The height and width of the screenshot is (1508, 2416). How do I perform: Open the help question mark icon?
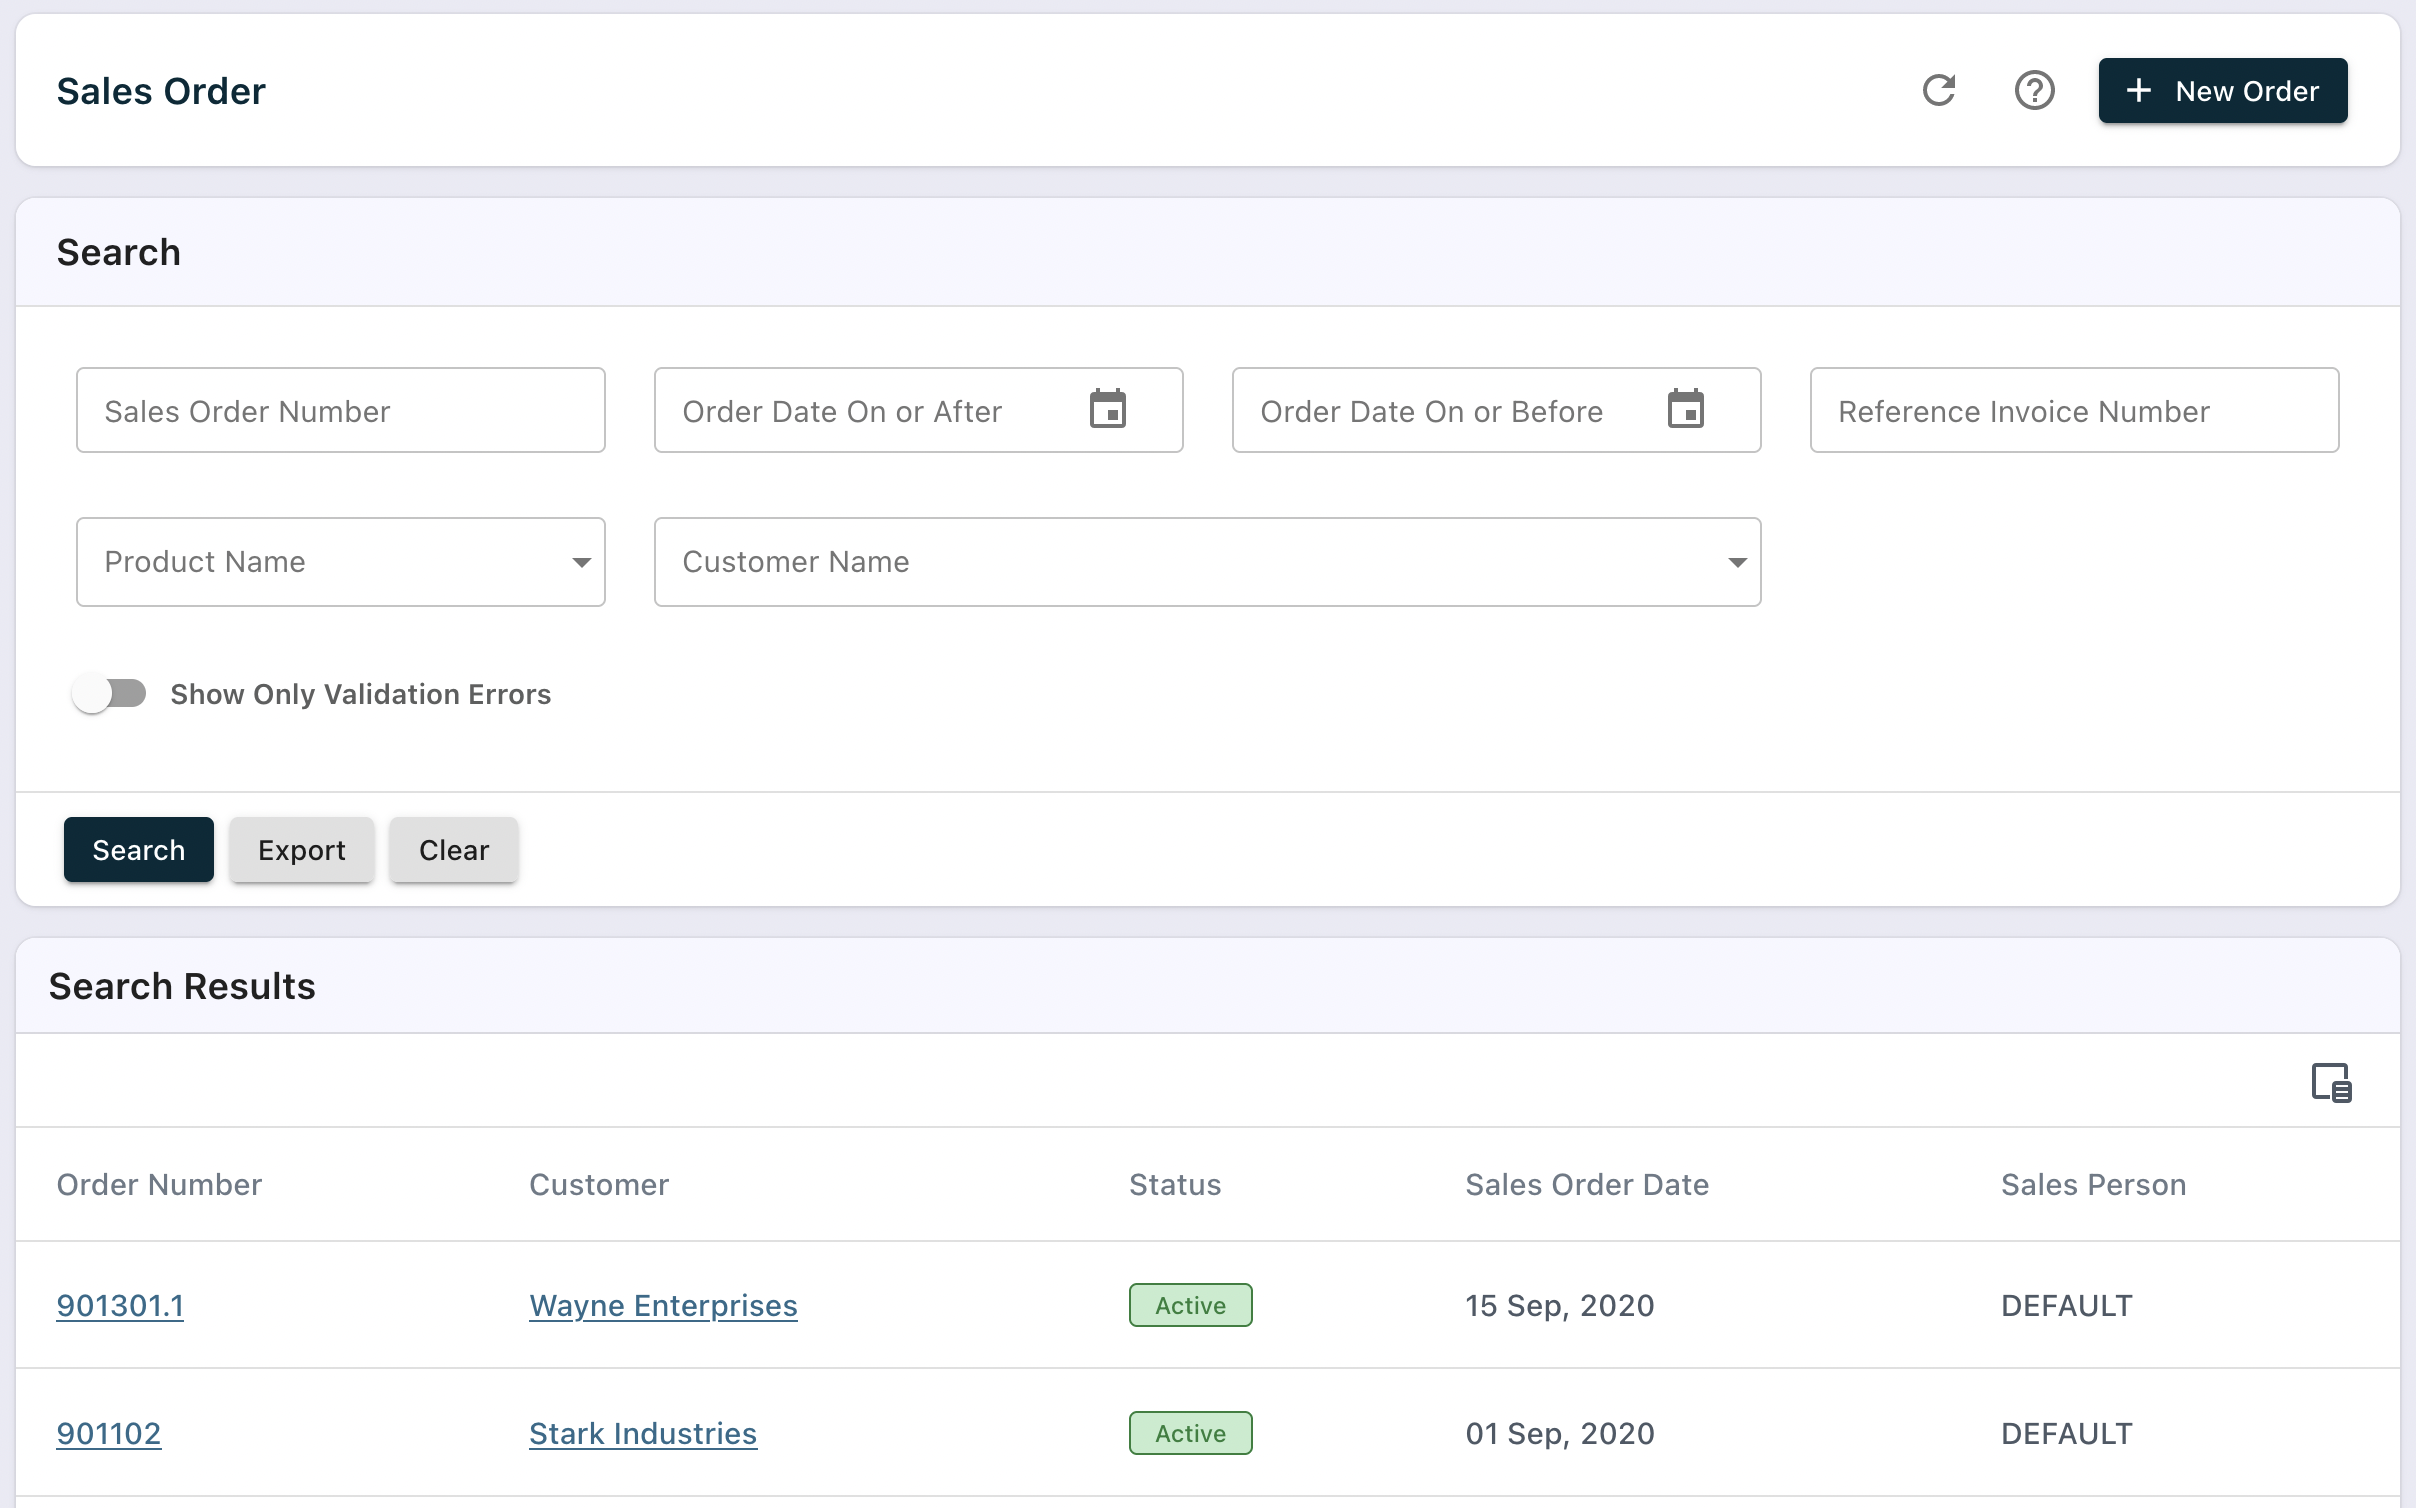[2034, 91]
